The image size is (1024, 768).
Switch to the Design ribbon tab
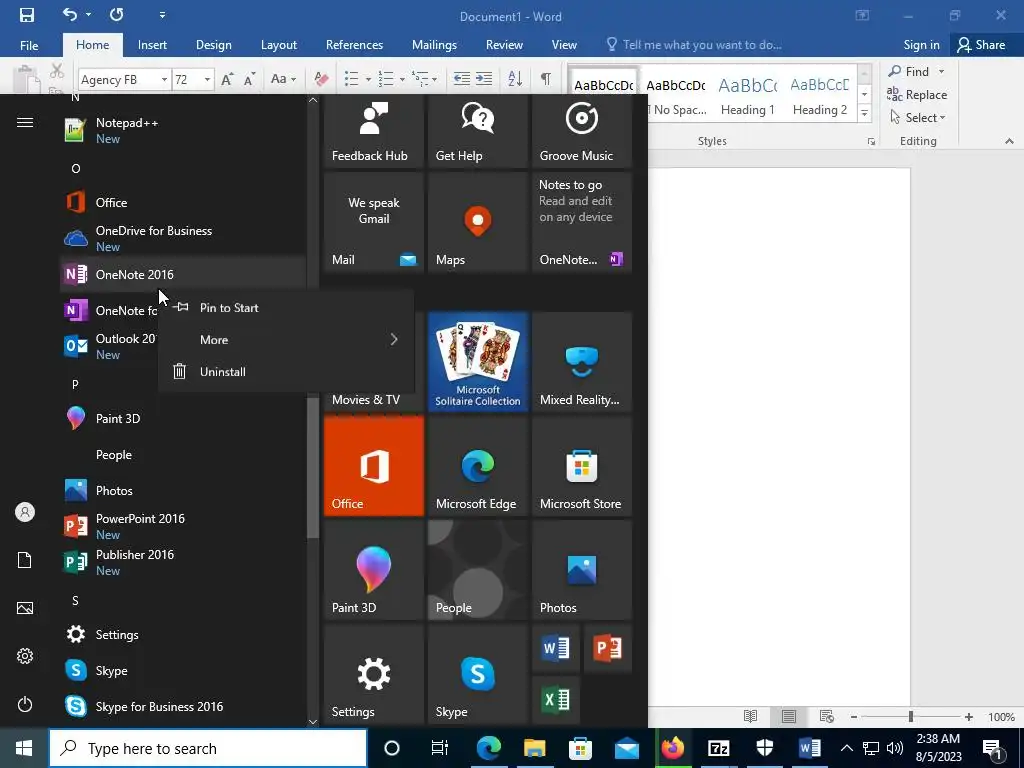point(214,45)
